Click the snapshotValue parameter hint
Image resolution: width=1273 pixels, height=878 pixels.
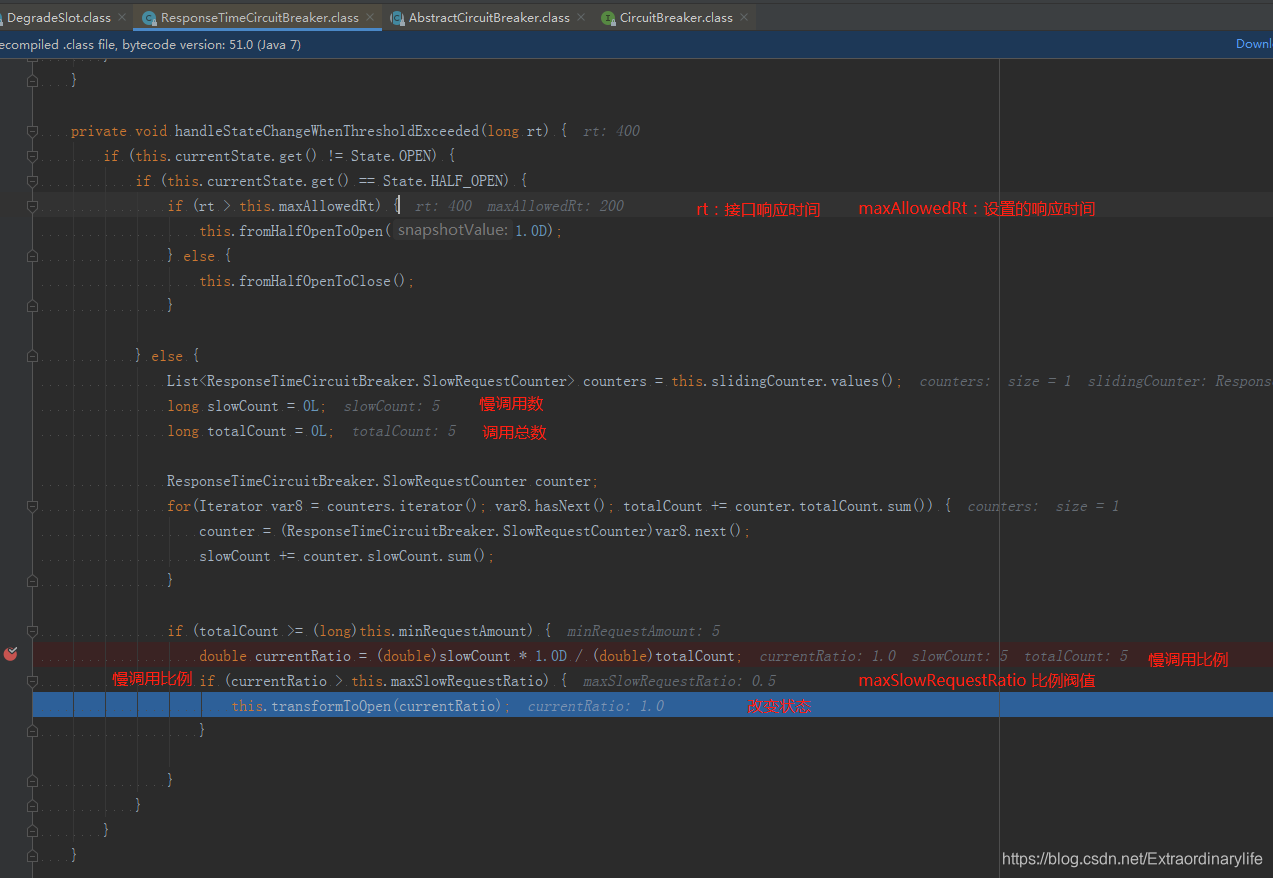coord(454,231)
